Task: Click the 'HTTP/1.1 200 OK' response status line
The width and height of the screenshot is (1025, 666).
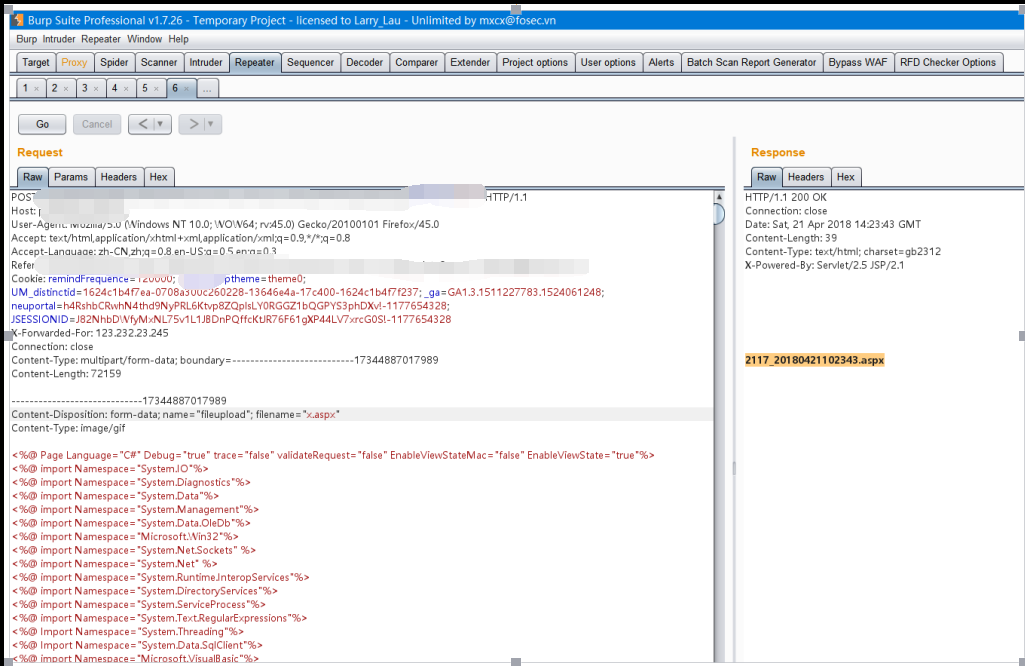Action: tap(786, 197)
